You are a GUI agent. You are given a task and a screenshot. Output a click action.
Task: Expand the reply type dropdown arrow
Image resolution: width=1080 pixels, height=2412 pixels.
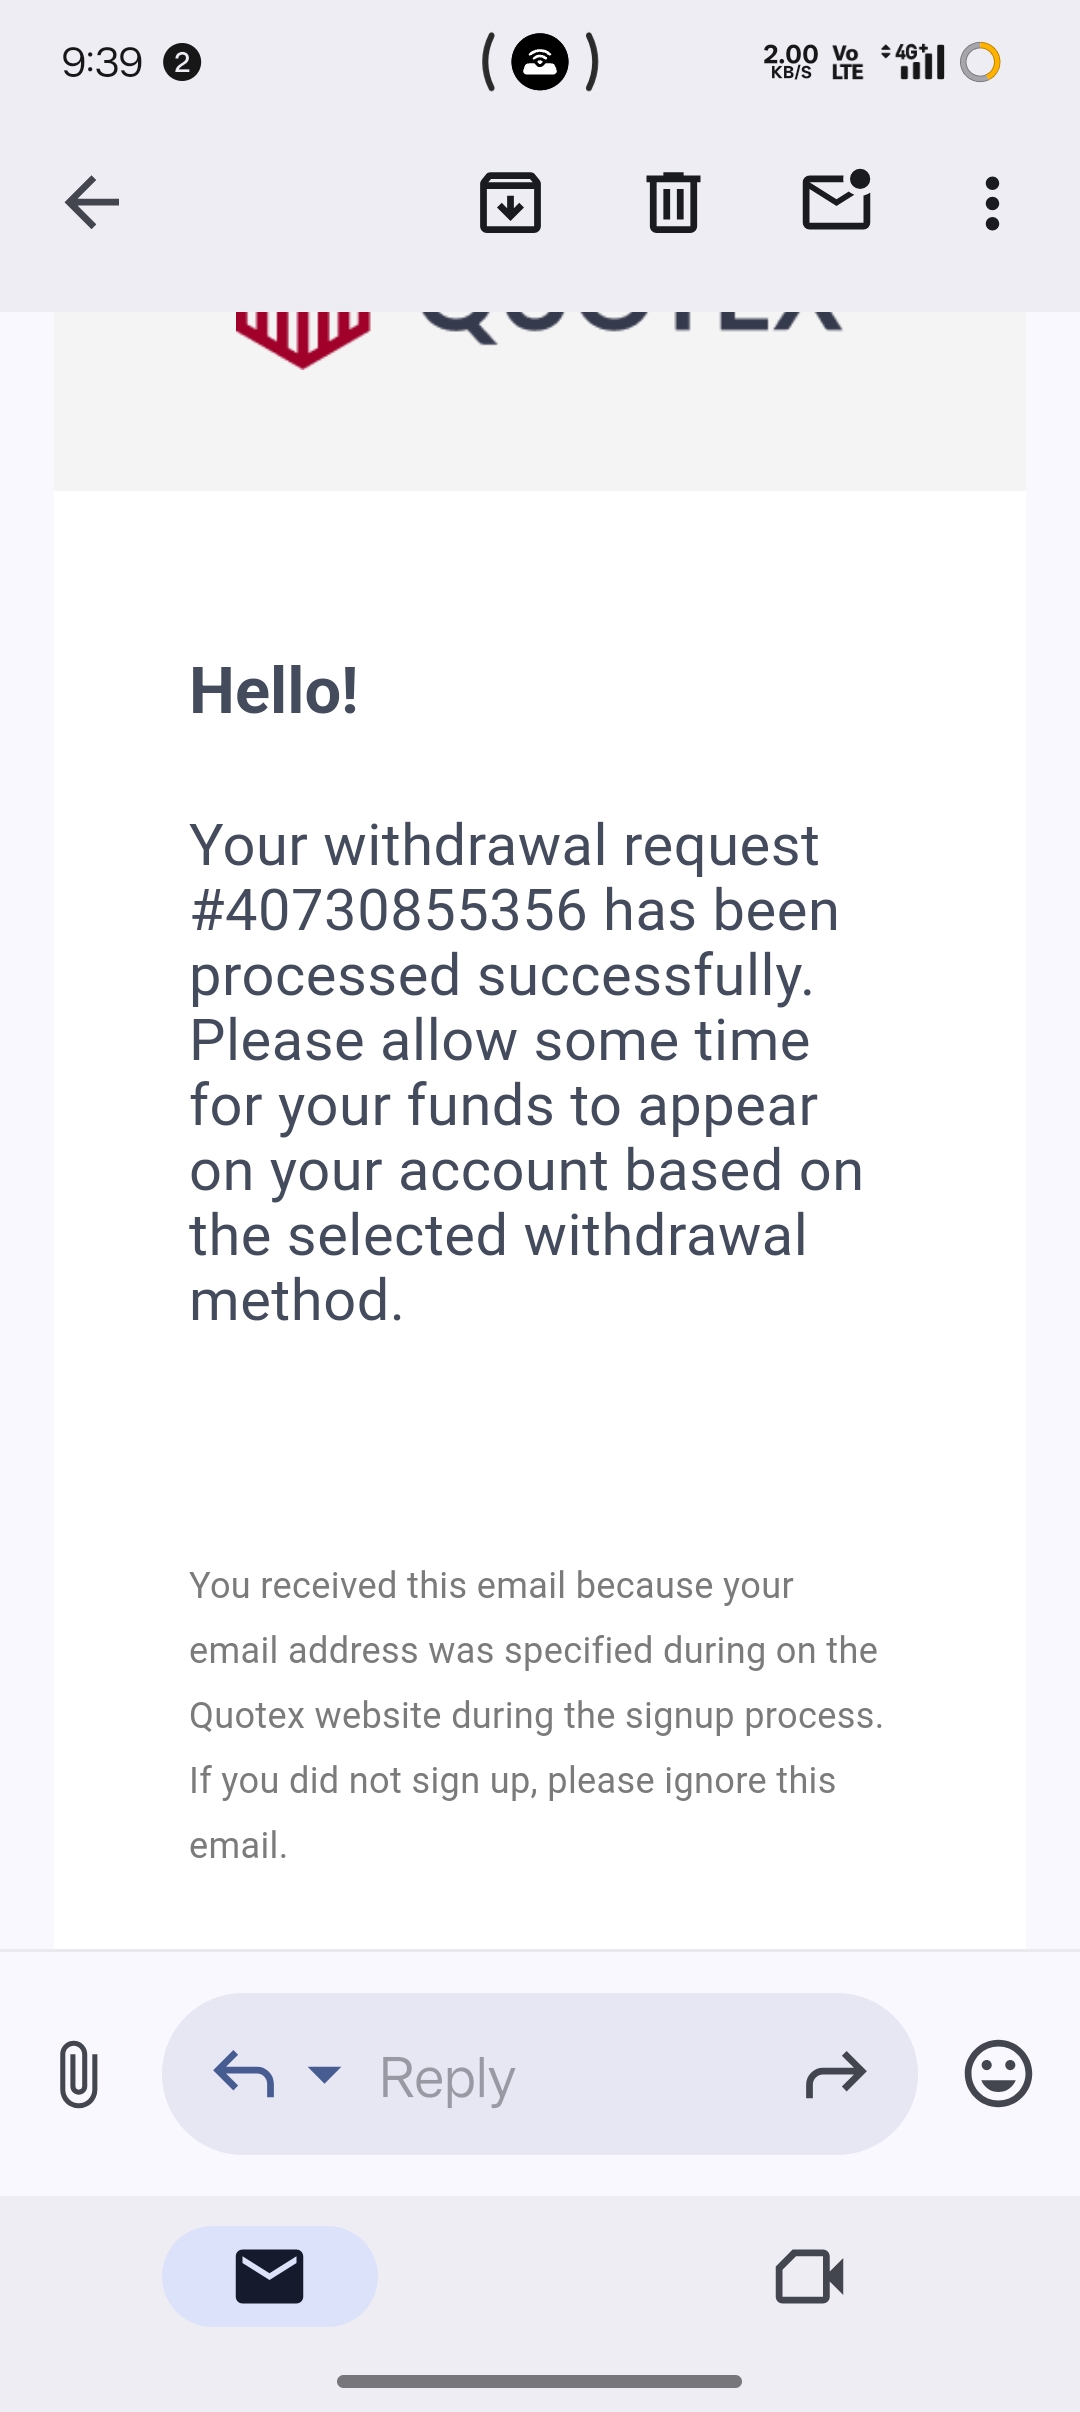point(324,2074)
